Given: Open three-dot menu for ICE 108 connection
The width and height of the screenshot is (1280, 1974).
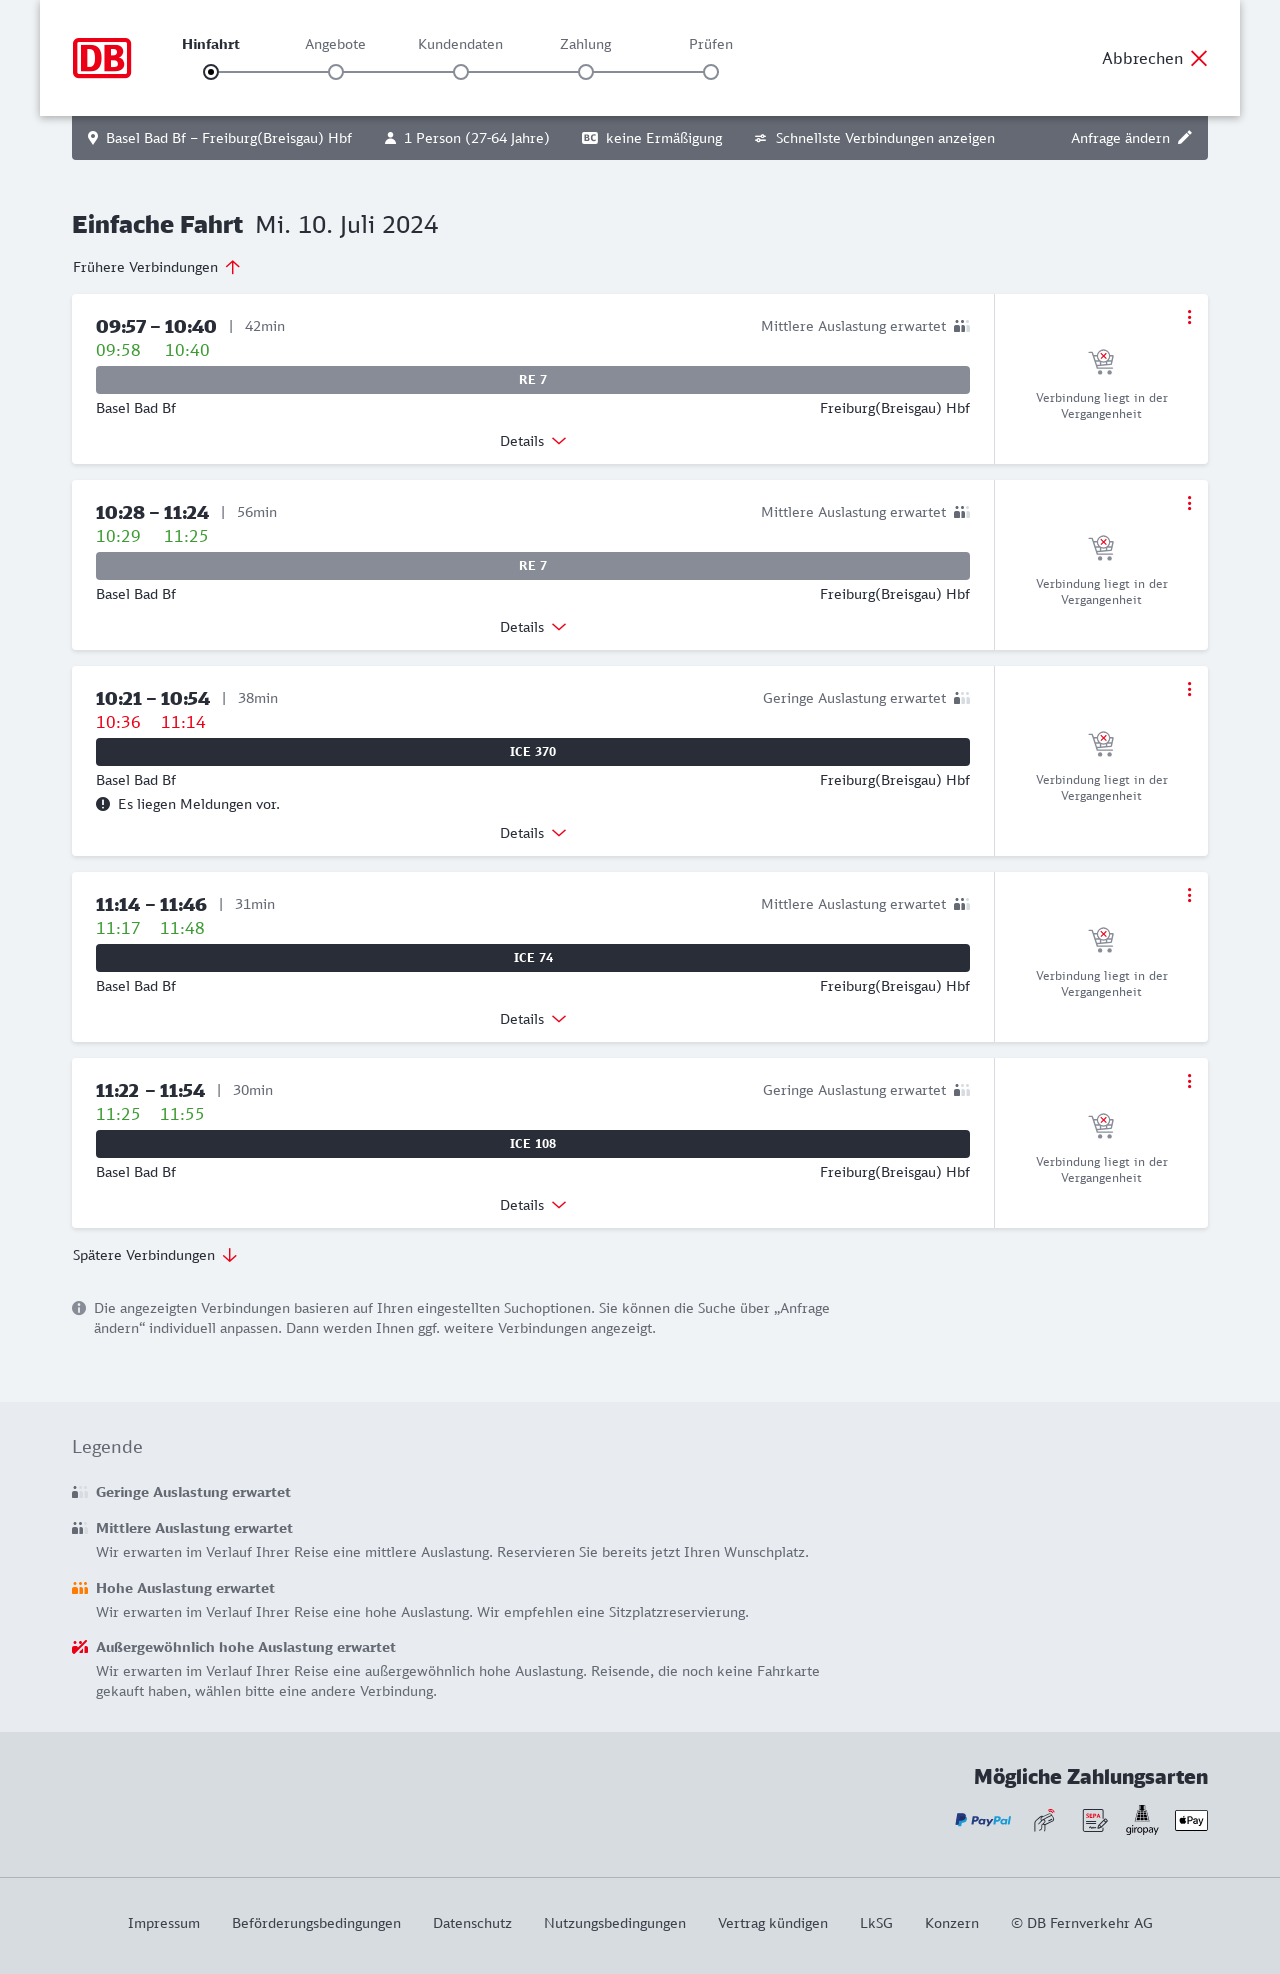Looking at the screenshot, I should pyautogui.click(x=1189, y=1081).
